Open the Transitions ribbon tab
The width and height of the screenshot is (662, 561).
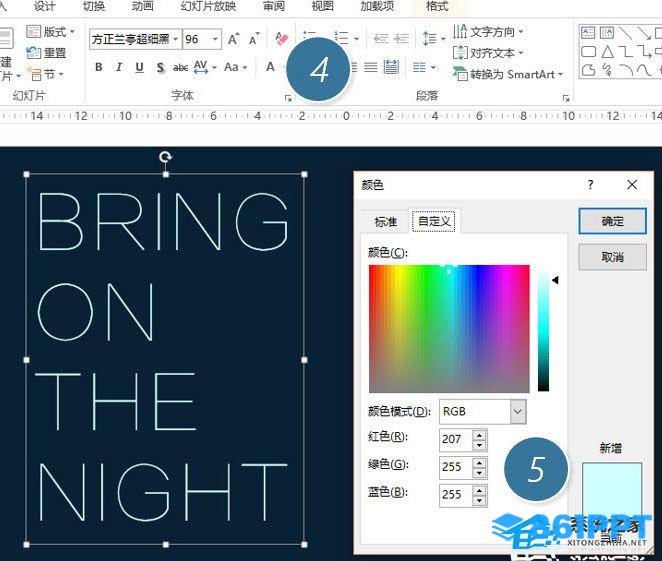pyautogui.click(x=94, y=6)
